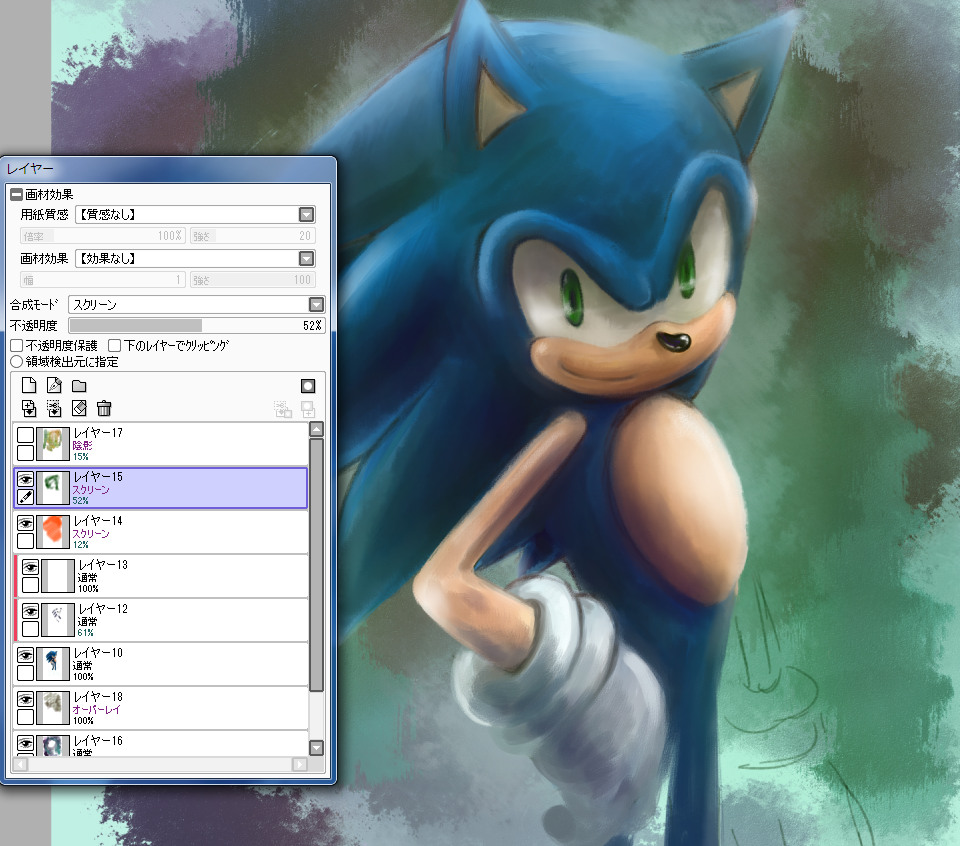Screen dimensions: 960x846
Task: Click the レイヤー panel title bar
Action: [168, 168]
